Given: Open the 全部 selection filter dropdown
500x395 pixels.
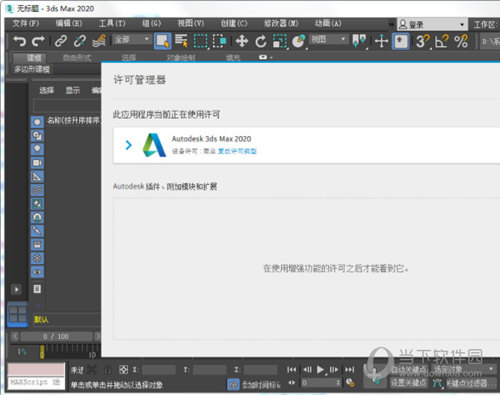Looking at the screenshot, I should point(132,39).
